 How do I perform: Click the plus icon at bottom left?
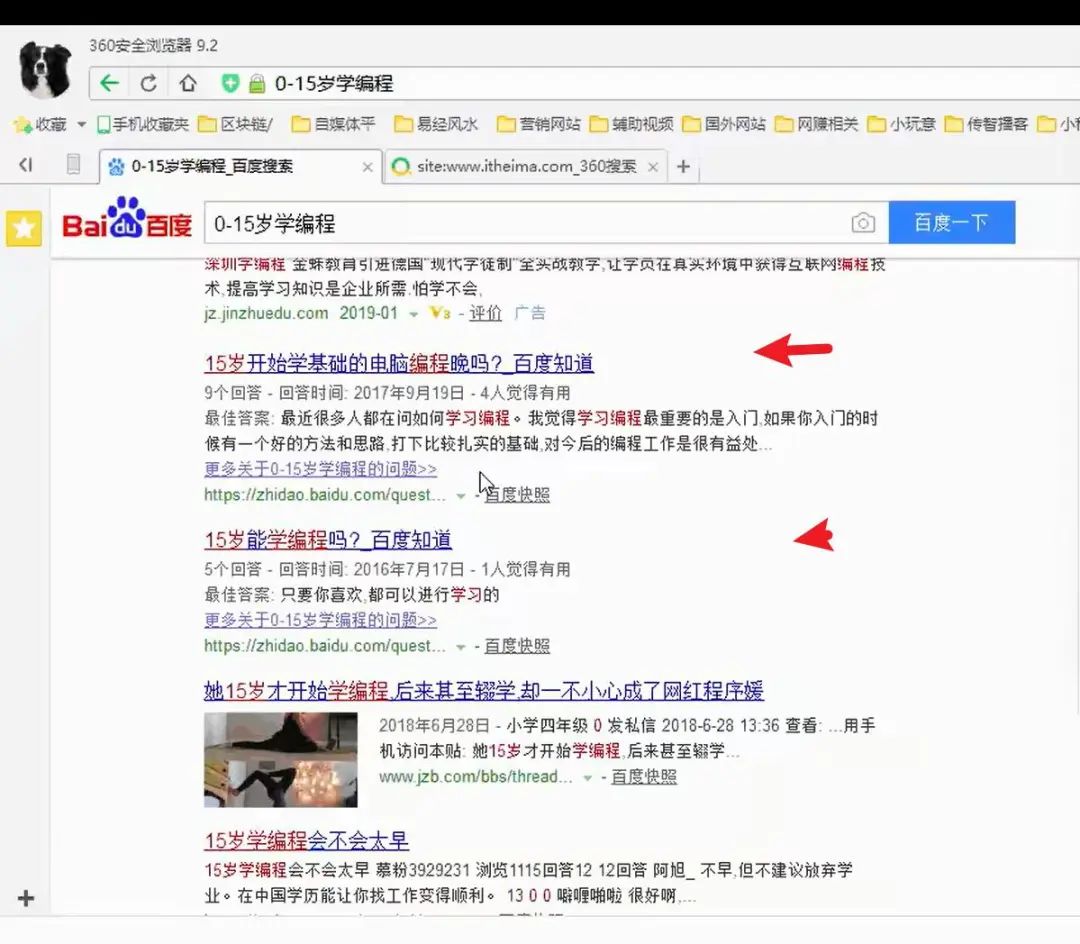(26, 898)
